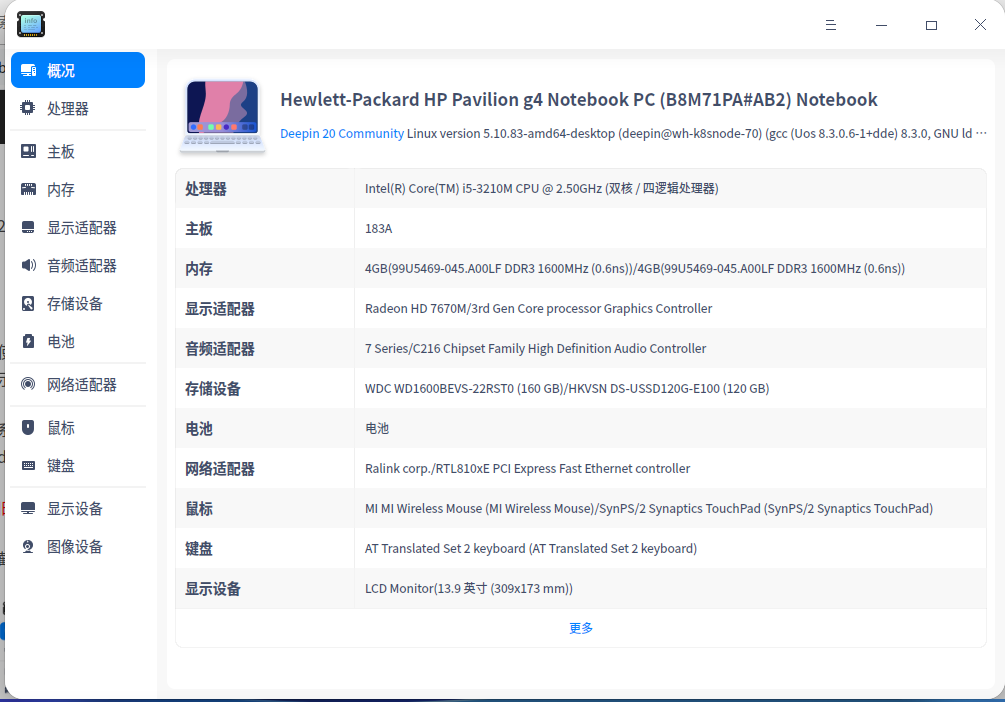Click the laptop thumbnail image
The width and height of the screenshot is (1005, 702).
[222, 113]
